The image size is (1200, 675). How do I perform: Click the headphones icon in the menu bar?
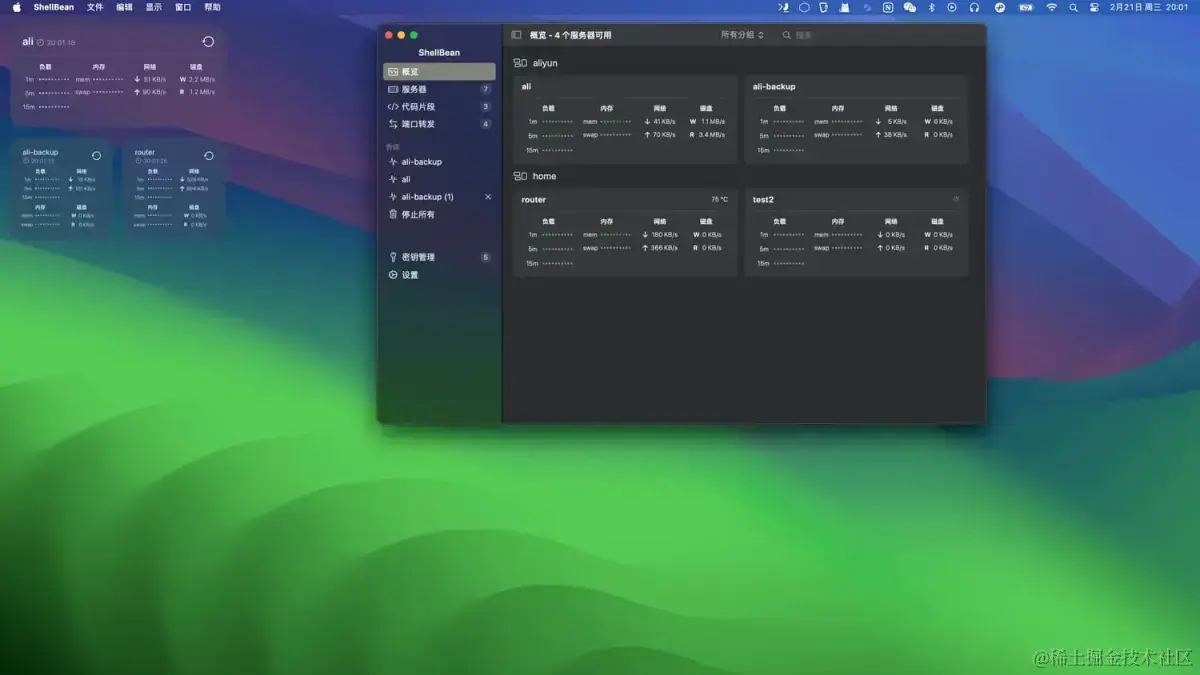(x=974, y=7)
